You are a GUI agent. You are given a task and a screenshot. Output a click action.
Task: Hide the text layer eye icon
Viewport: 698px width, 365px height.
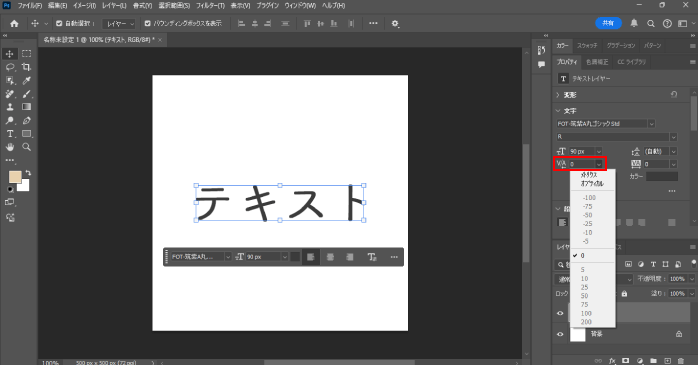click(x=560, y=313)
